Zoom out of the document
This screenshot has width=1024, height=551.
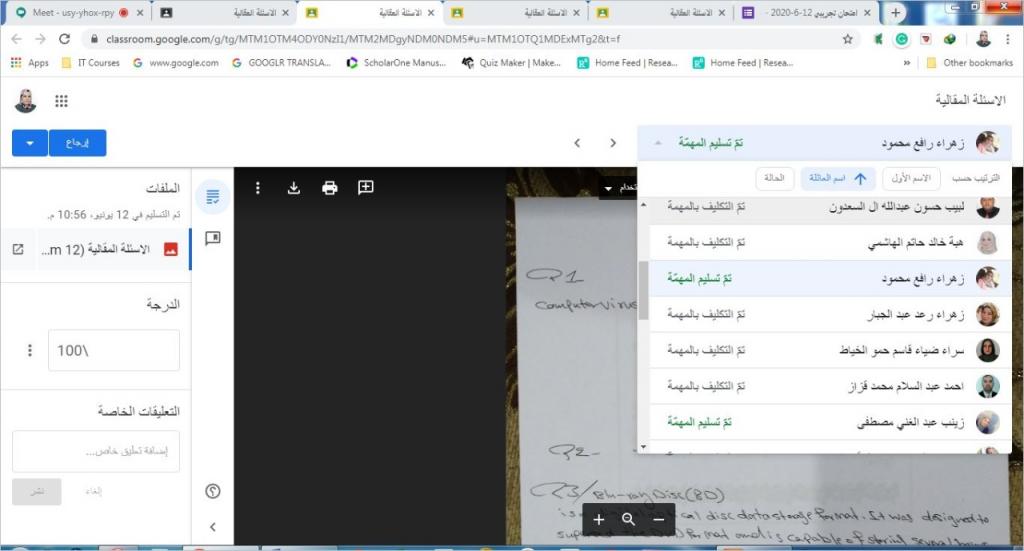pyautogui.click(x=658, y=519)
